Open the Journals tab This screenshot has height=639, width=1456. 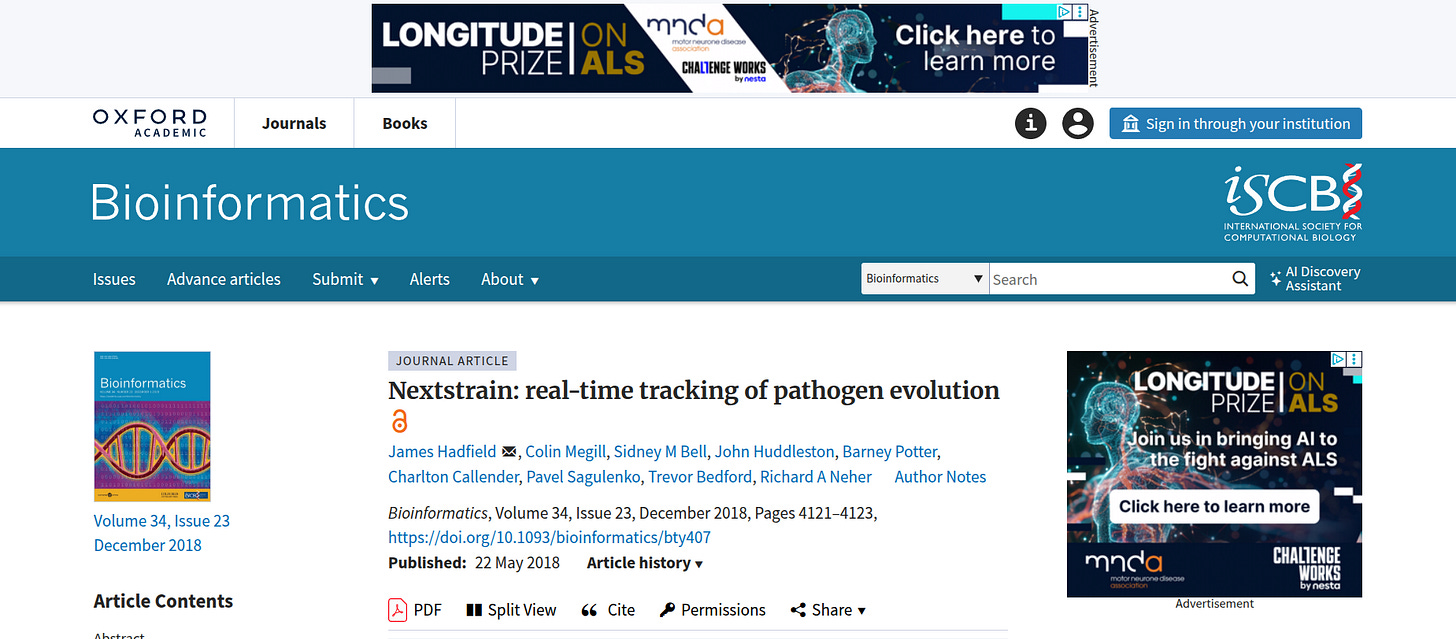click(294, 123)
